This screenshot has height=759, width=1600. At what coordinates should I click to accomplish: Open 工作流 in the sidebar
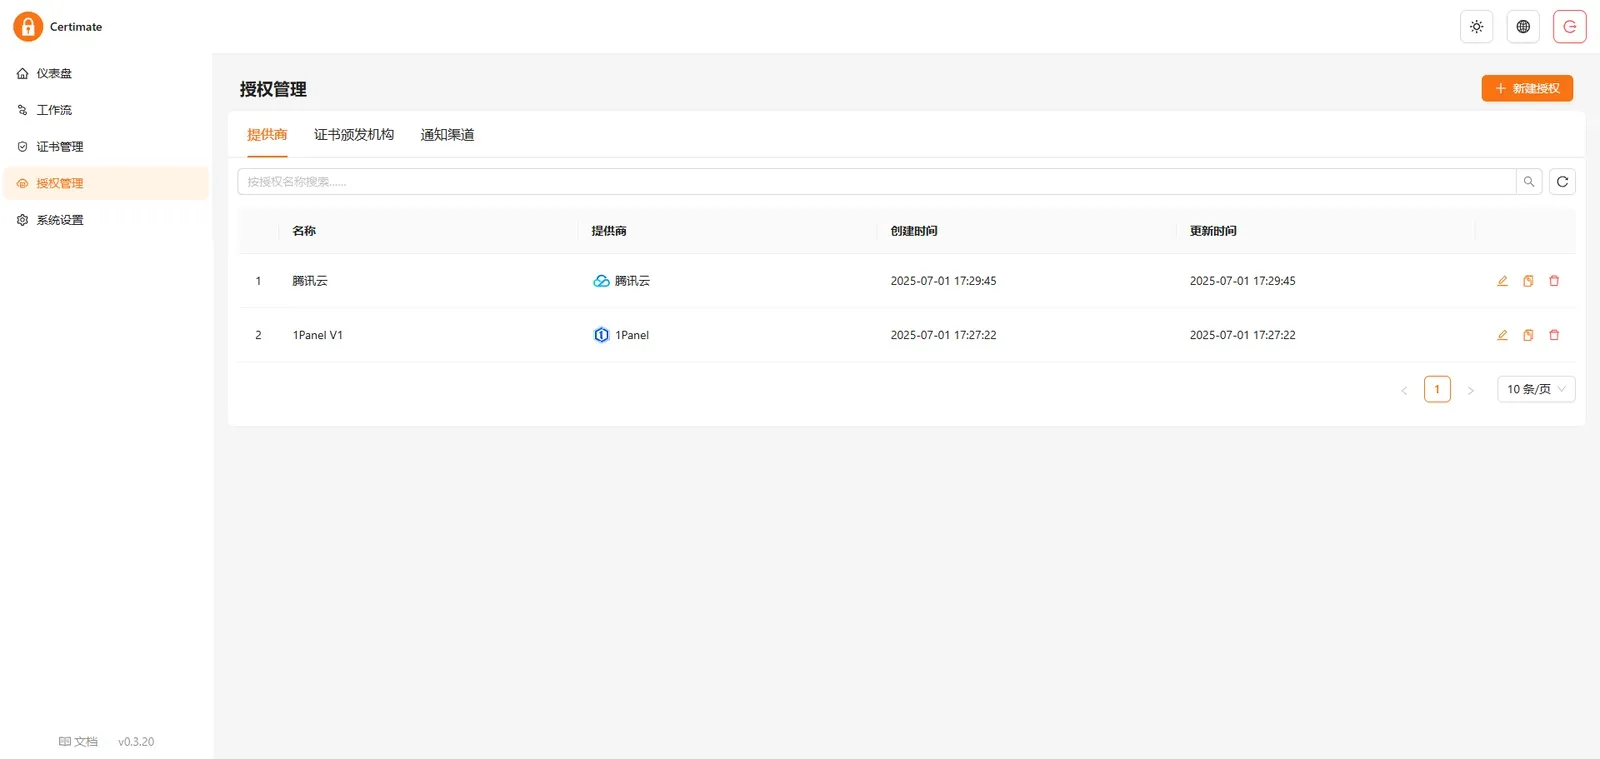point(106,110)
